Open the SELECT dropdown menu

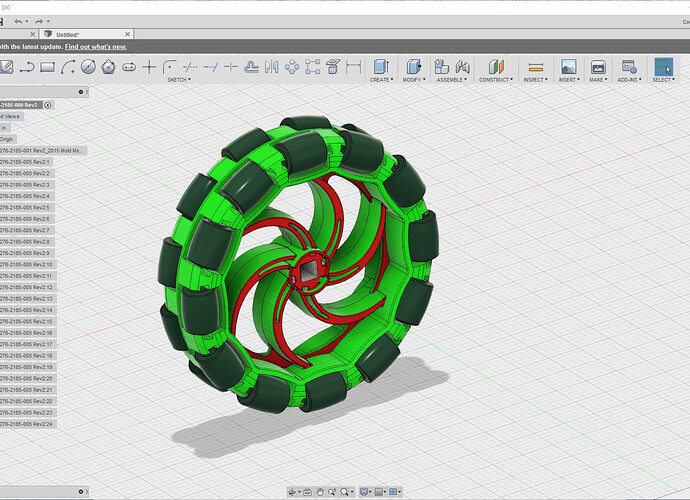point(664,80)
